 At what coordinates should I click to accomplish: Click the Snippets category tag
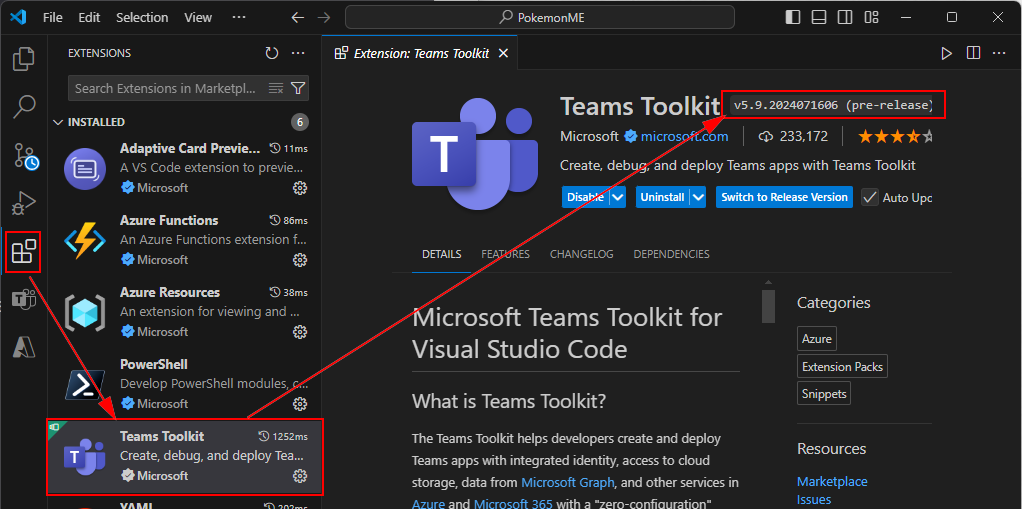(x=824, y=394)
